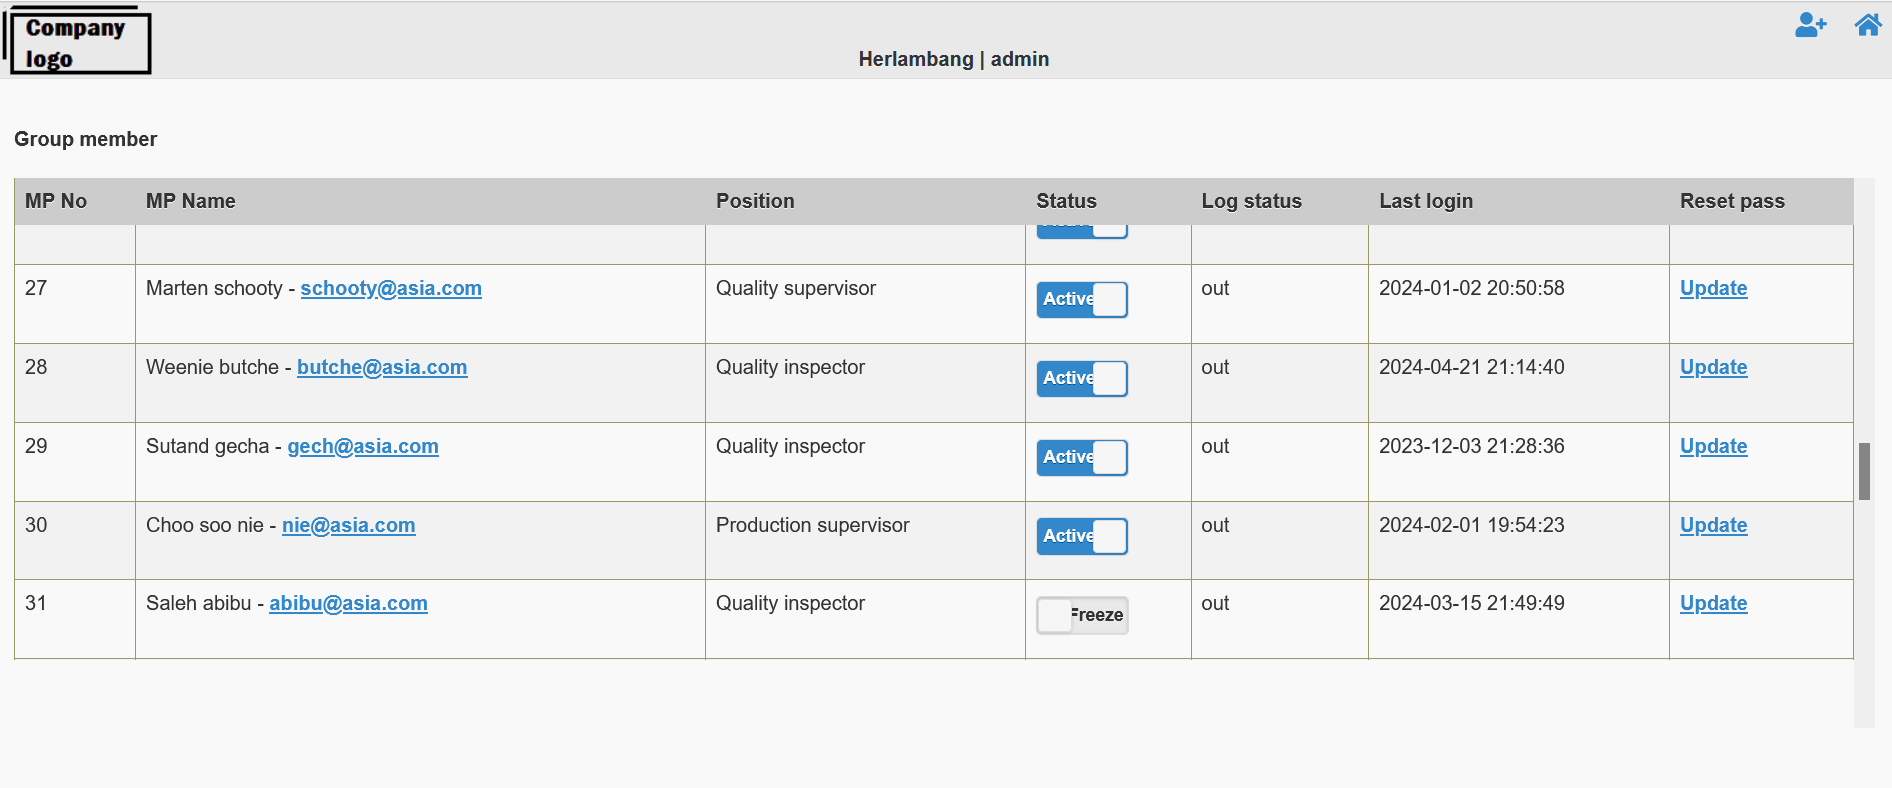Click Update link for Sutand gecha

coord(1713,447)
